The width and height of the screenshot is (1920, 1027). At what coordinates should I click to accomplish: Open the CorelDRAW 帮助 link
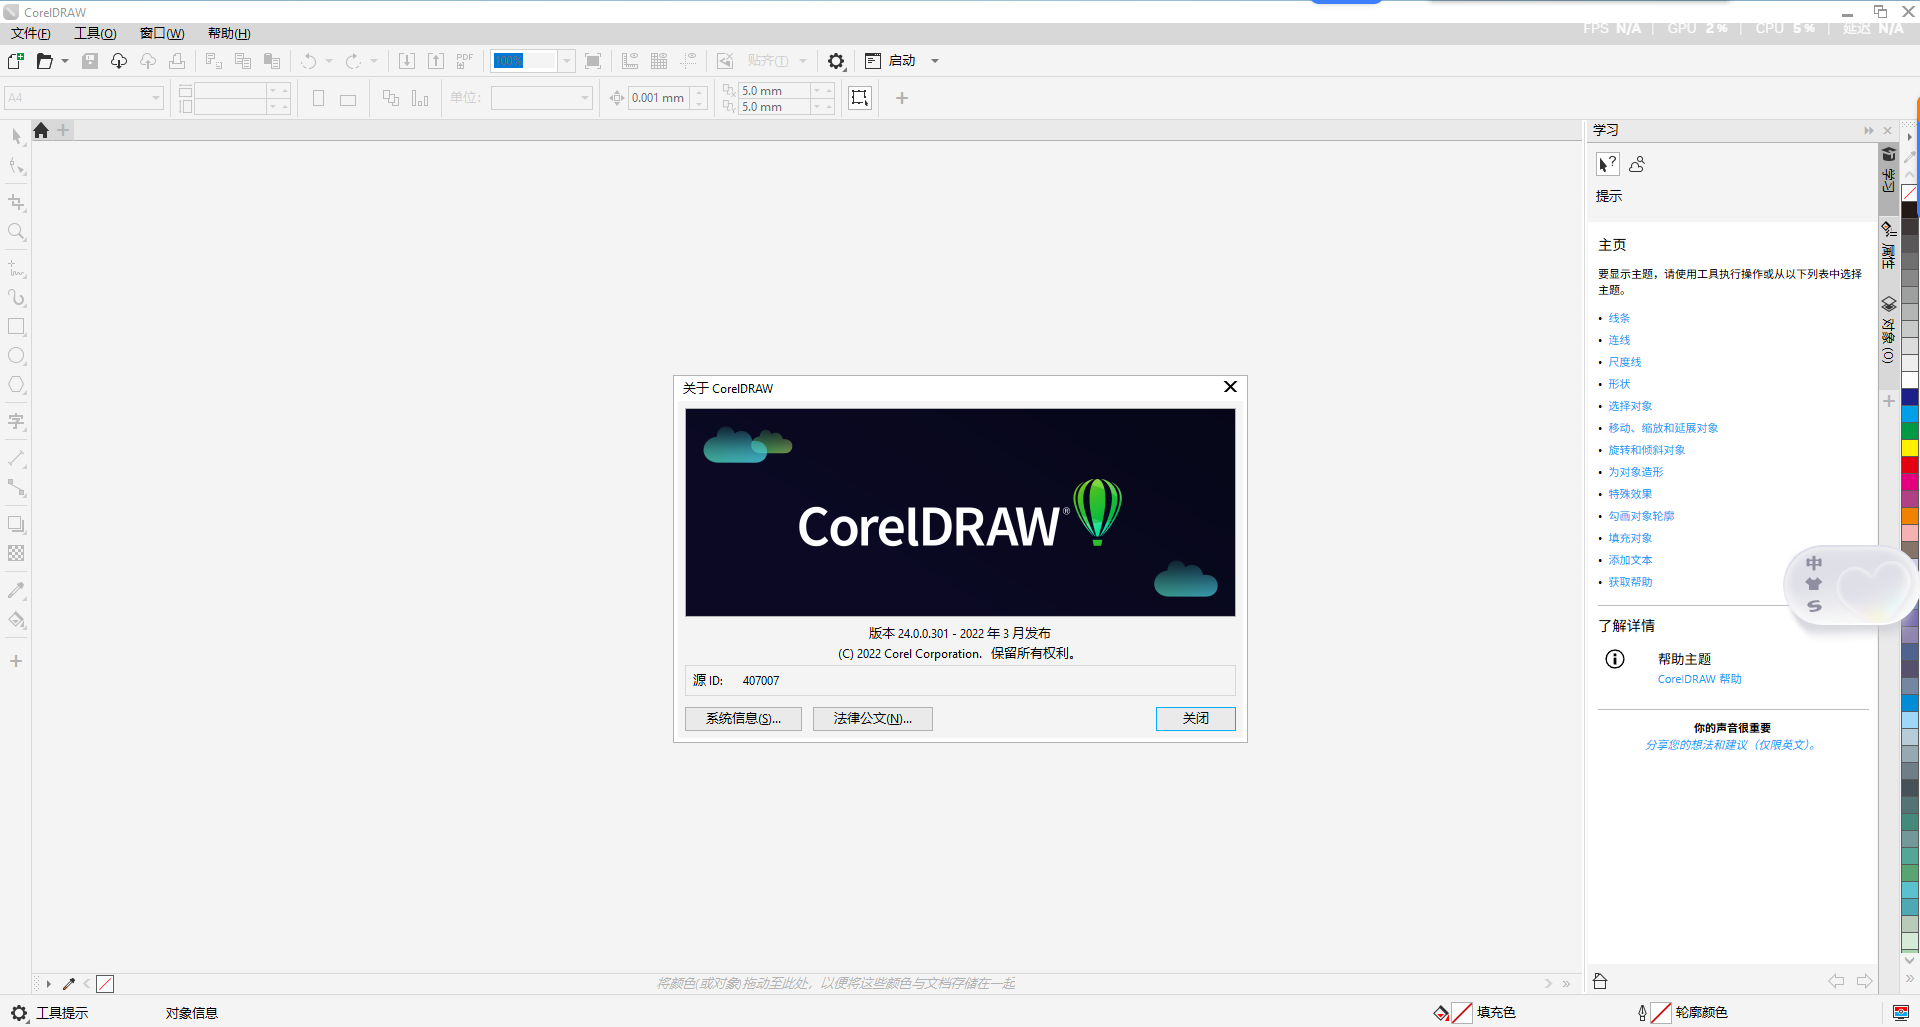coord(1698,678)
